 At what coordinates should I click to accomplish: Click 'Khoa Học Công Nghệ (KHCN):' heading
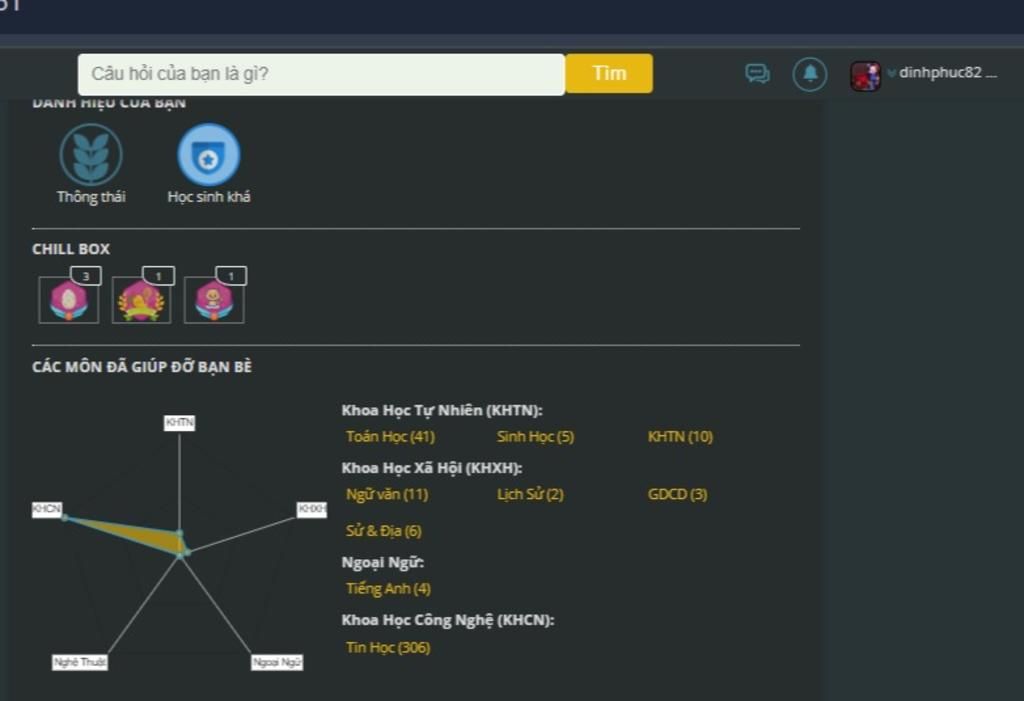click(448, 619)
